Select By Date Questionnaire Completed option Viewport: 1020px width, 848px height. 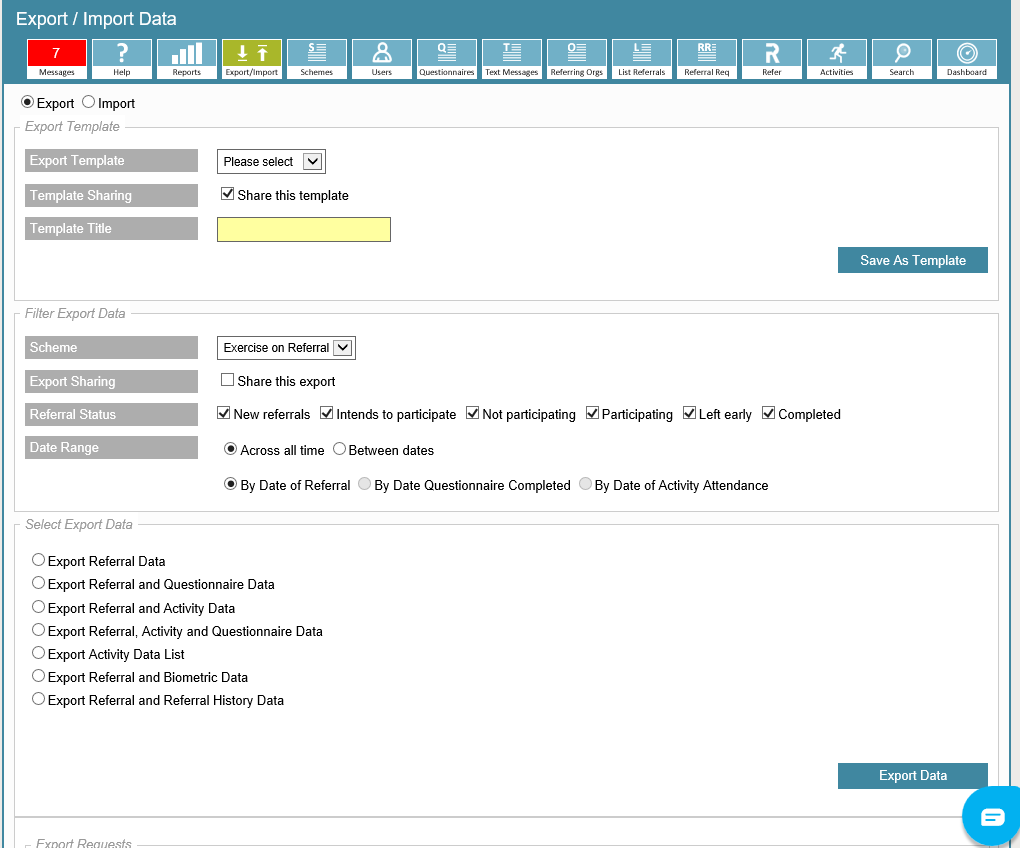coord(365,484)
